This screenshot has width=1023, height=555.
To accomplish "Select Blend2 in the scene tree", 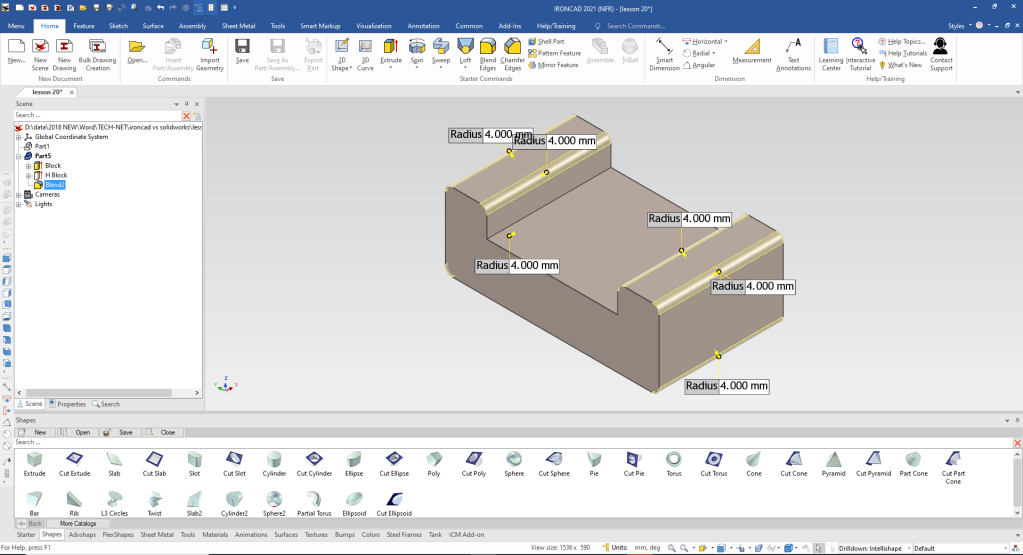I will pos(54,185).
